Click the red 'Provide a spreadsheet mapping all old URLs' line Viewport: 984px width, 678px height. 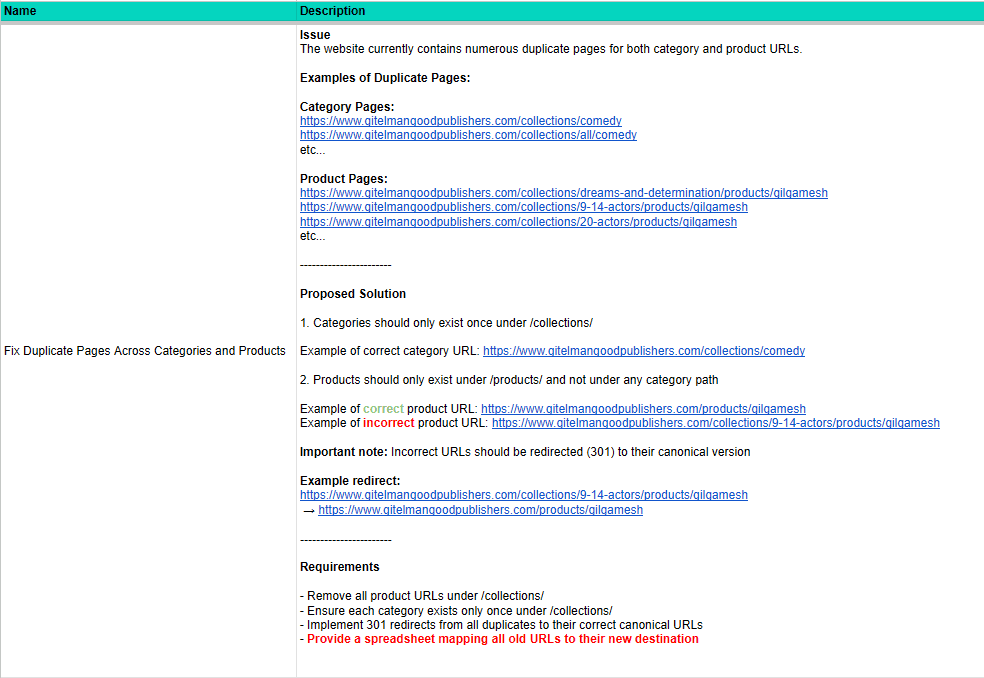(500, 639)
